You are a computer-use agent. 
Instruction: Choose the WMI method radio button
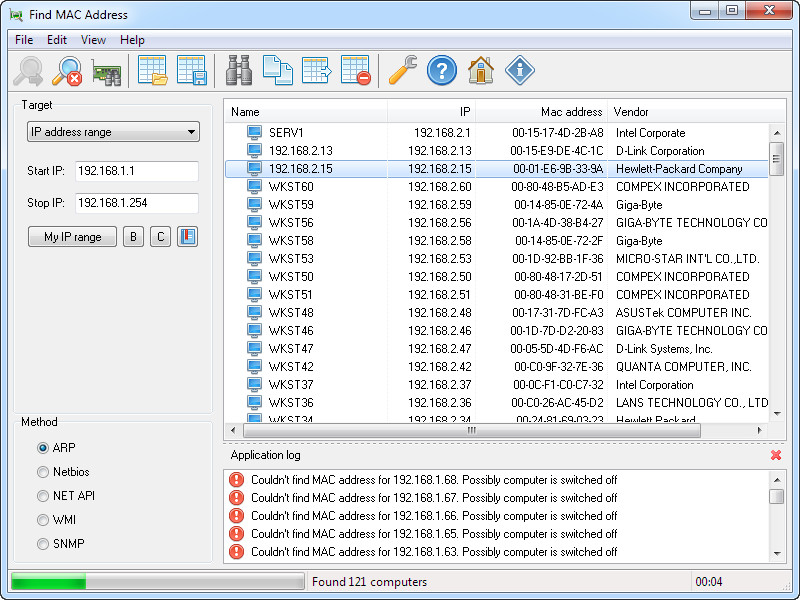tap(43, 520)
